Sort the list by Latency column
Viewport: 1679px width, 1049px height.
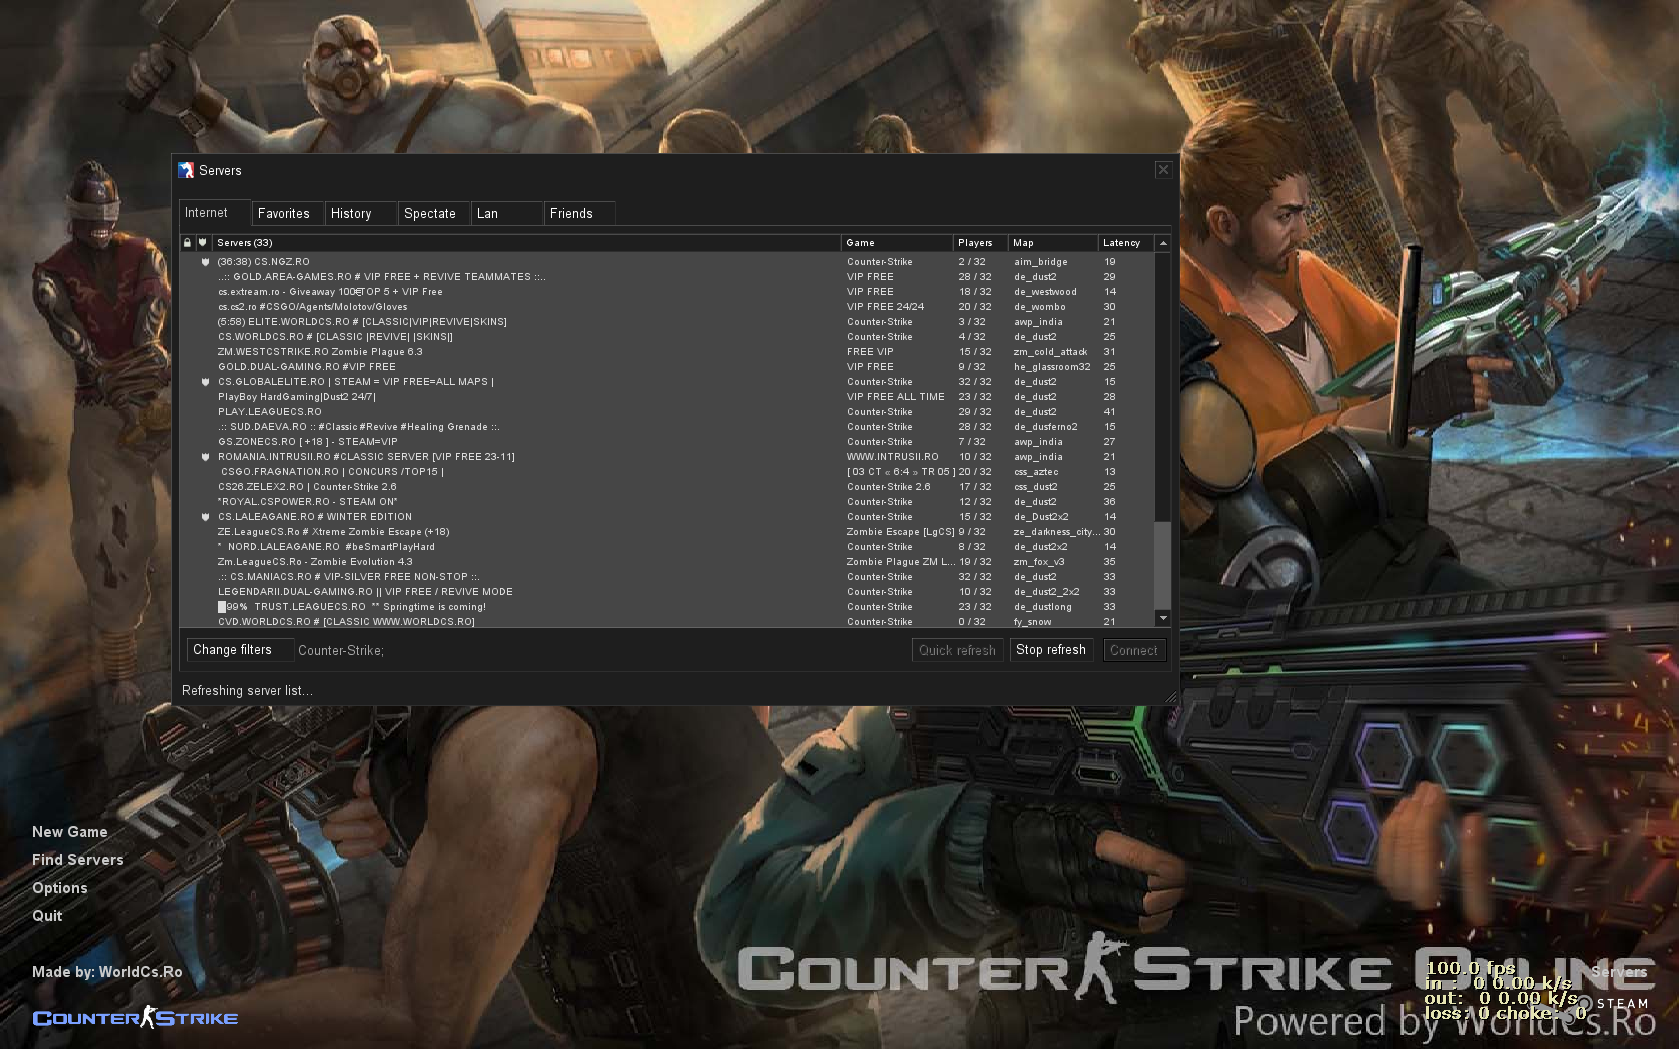click(x=1121, y=243)
